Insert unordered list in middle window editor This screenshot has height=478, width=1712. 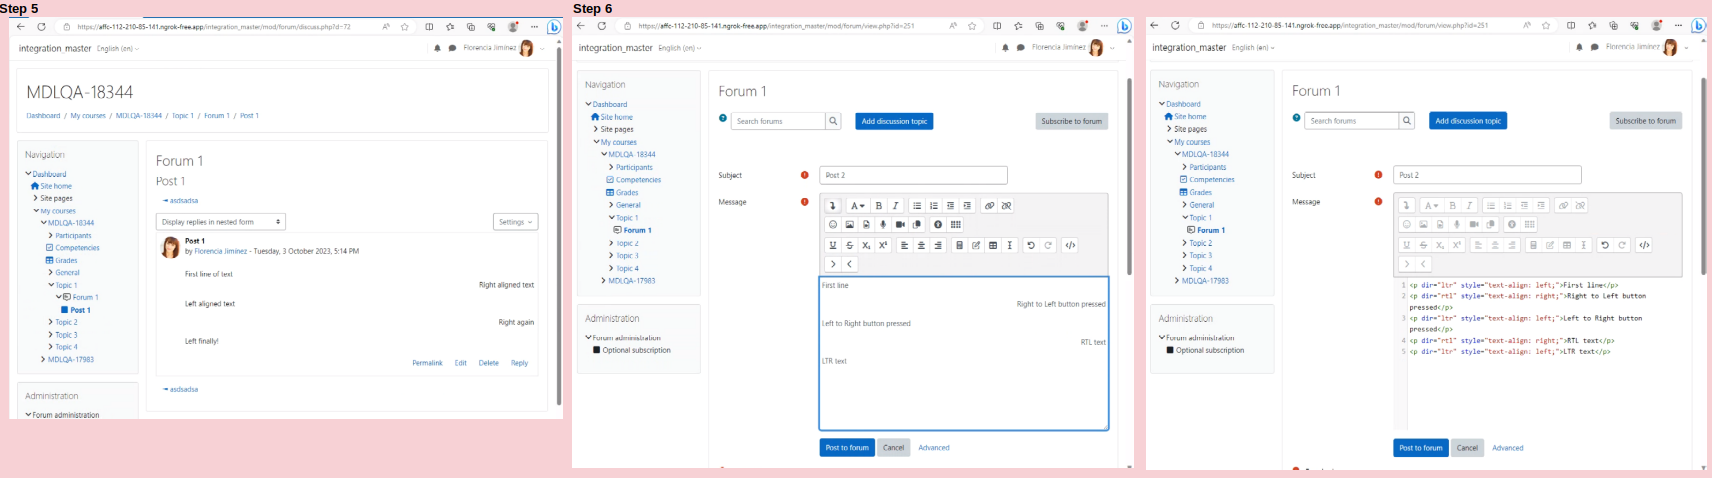click(x=917, y=205)
